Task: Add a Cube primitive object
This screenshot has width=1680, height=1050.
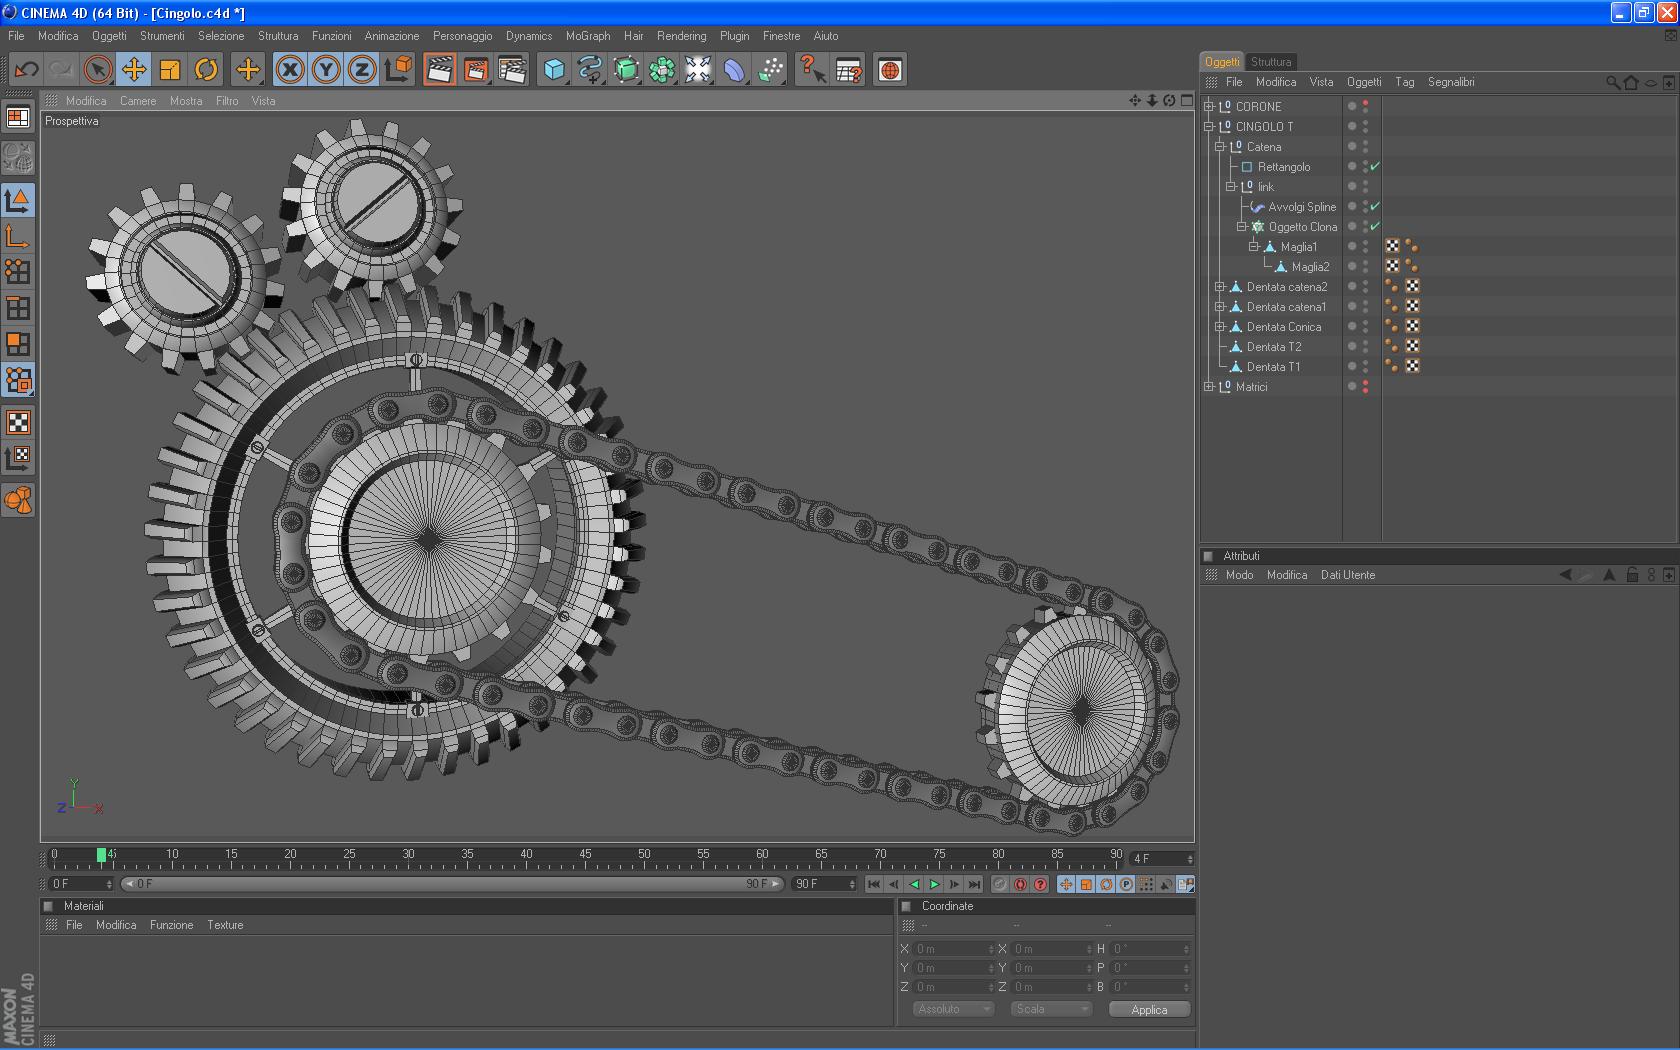Action: 554,69
